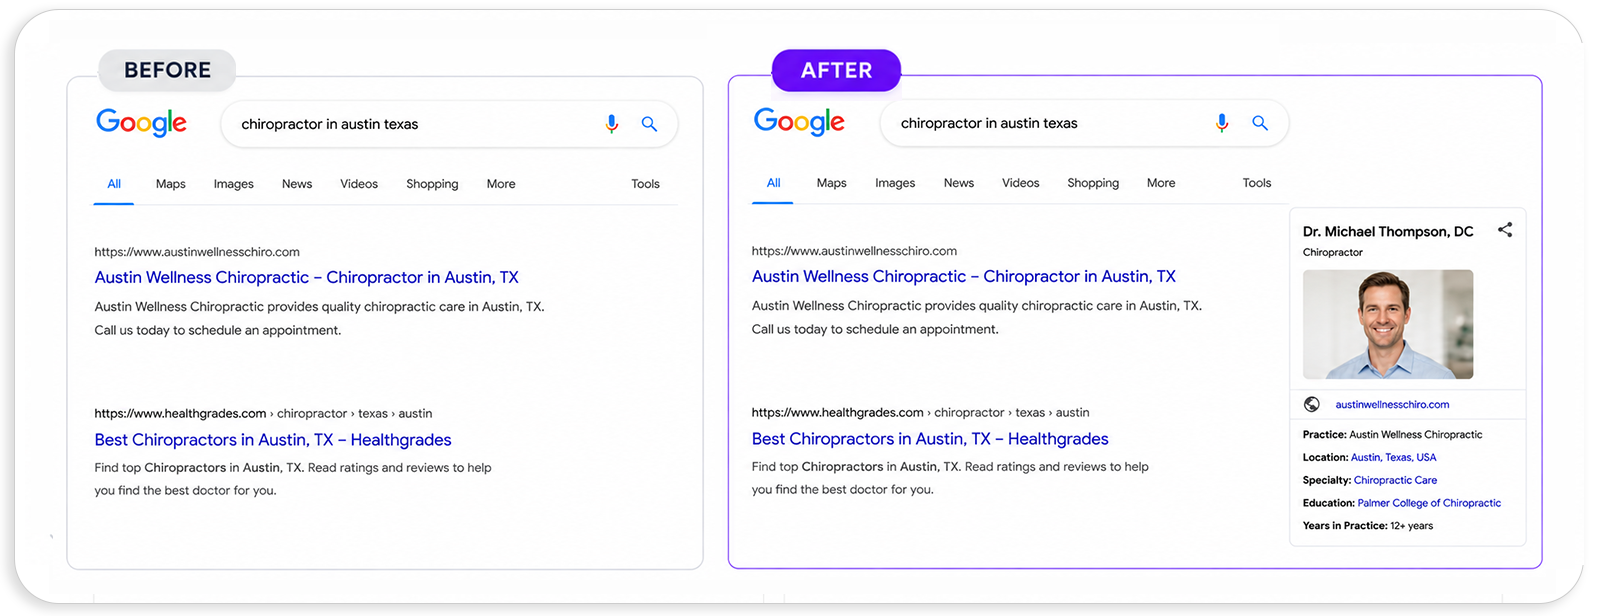Open austinwellnesschiro.com link in knowledge card
The width and height of the screenshot is (1600, 616).
coord(1392,404)
